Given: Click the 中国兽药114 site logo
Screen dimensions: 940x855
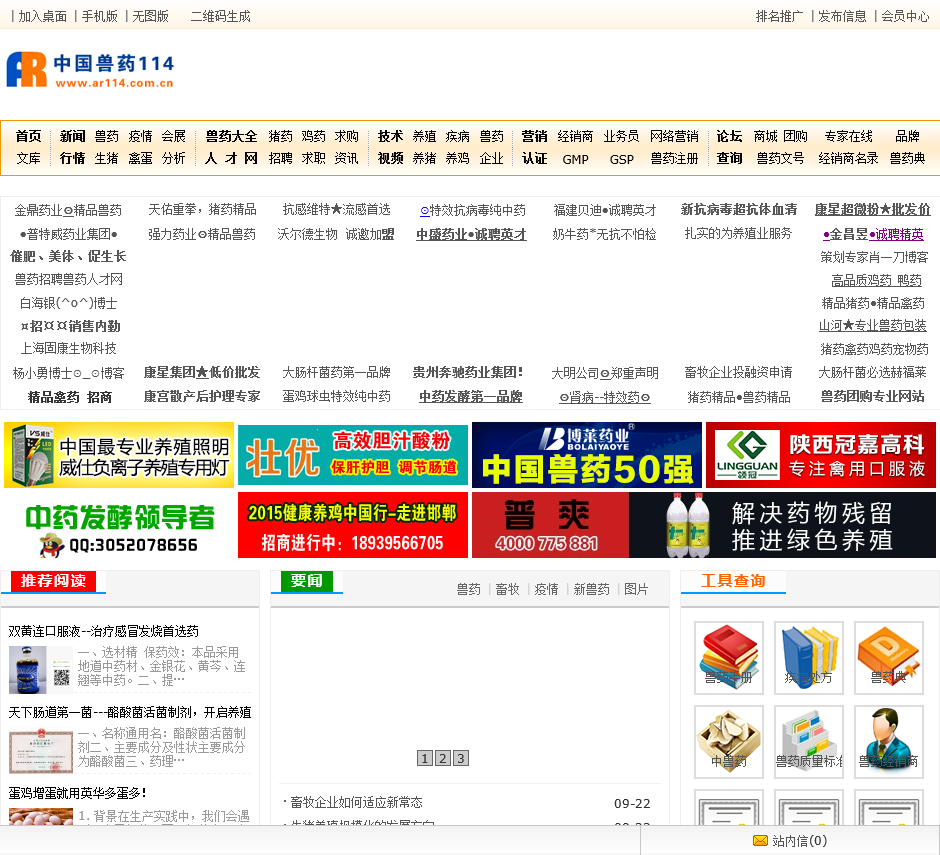Looking at the screenshot, I should tap(90, 70).
